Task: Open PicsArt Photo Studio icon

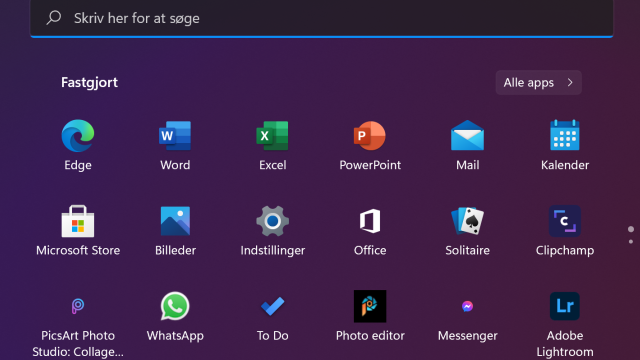Action: point(78,306)
